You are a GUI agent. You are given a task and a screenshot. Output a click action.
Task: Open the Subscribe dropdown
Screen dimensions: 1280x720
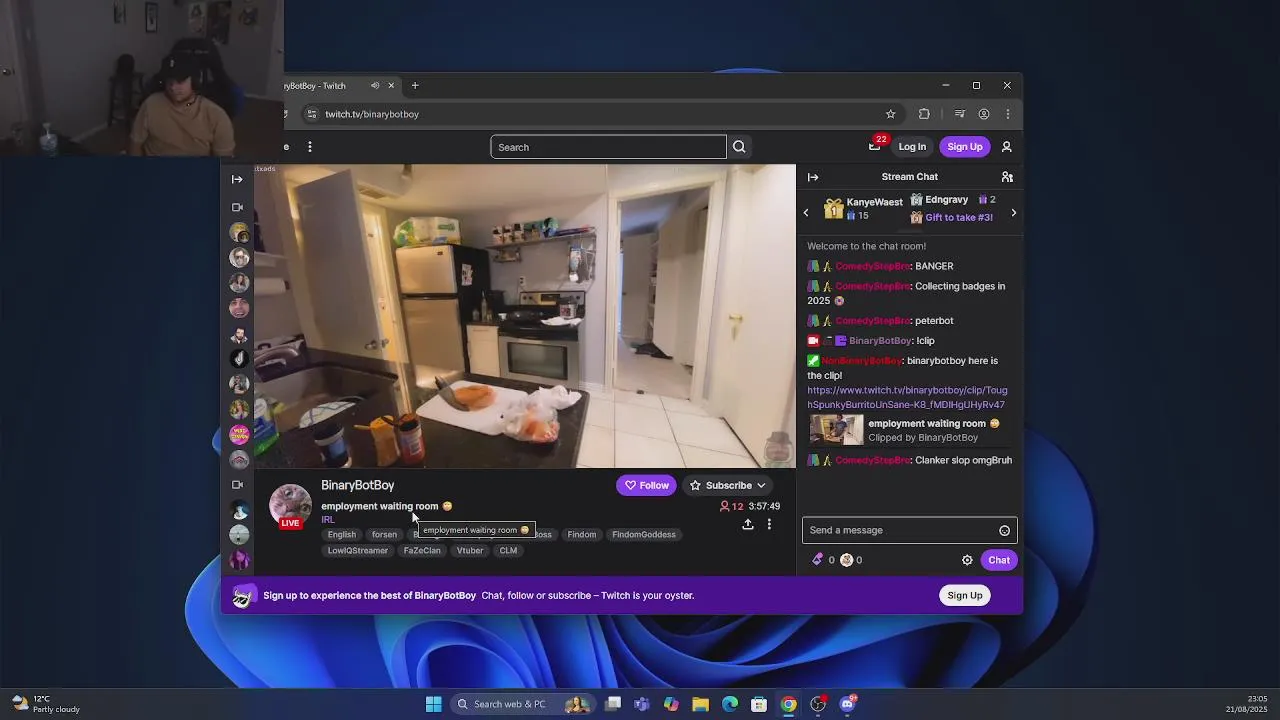(x=728, y=485)
